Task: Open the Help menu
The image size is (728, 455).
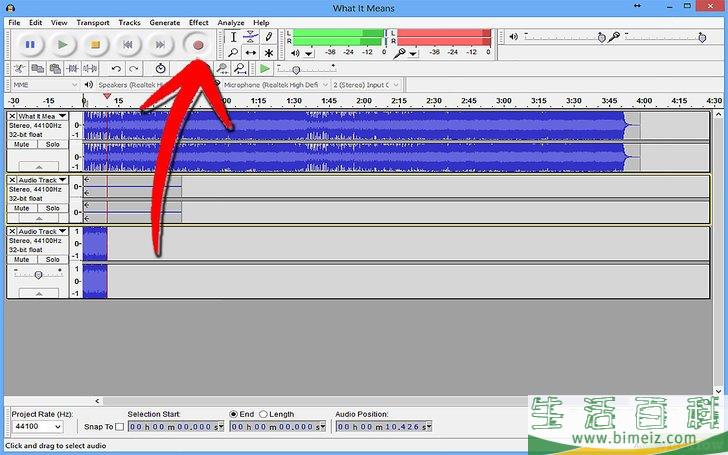Action: coord(261,22)
